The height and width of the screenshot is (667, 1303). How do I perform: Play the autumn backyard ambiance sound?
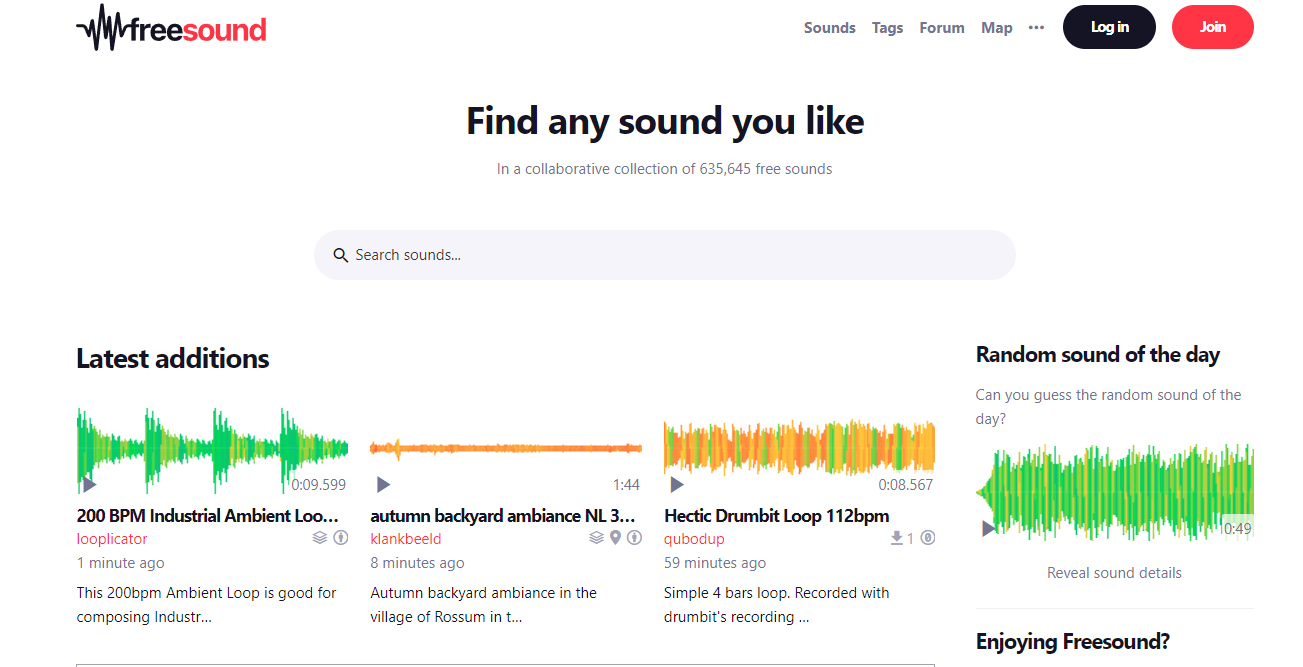(383, 485)
